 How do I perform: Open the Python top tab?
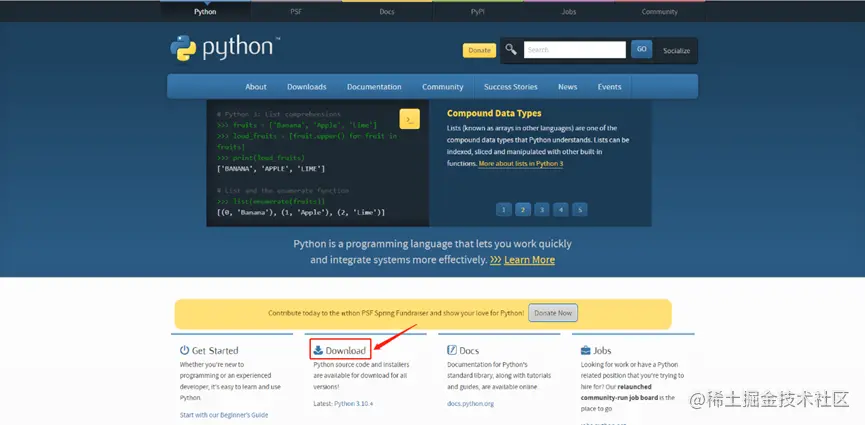click(205, 12)
